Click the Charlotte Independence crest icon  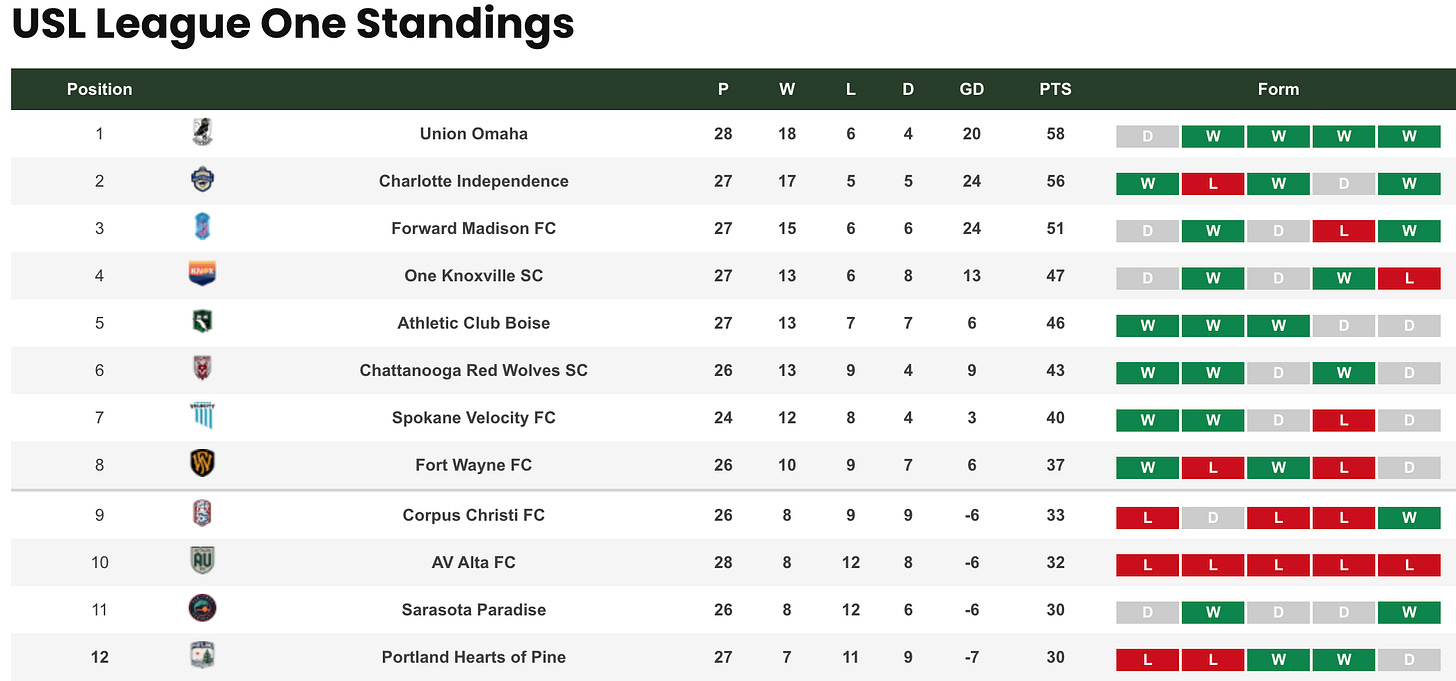(x=202, y=180)
